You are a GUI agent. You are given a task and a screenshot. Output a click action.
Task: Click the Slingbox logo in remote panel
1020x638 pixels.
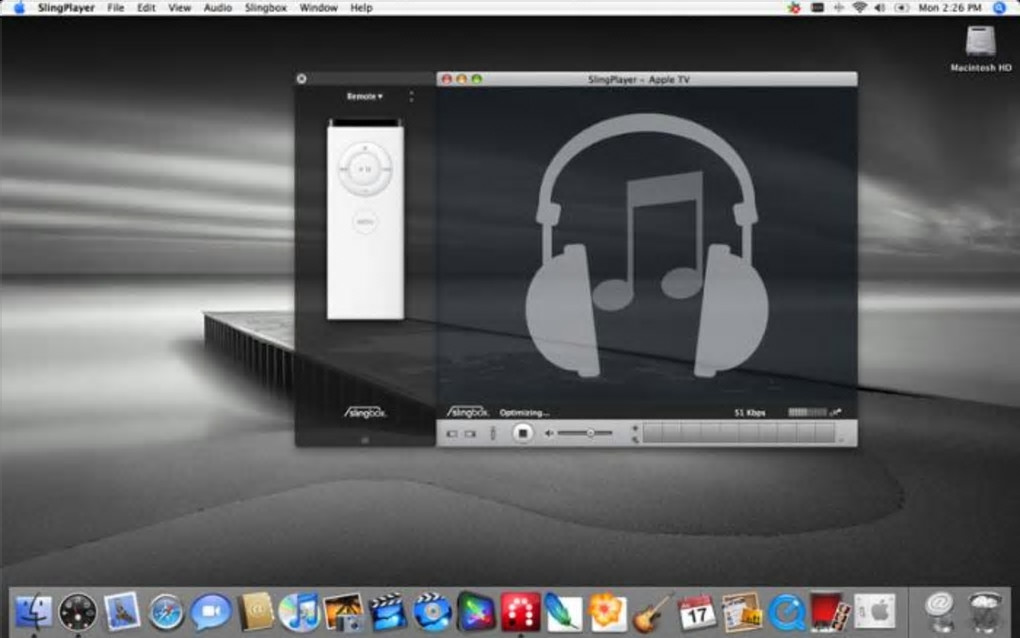365,412
